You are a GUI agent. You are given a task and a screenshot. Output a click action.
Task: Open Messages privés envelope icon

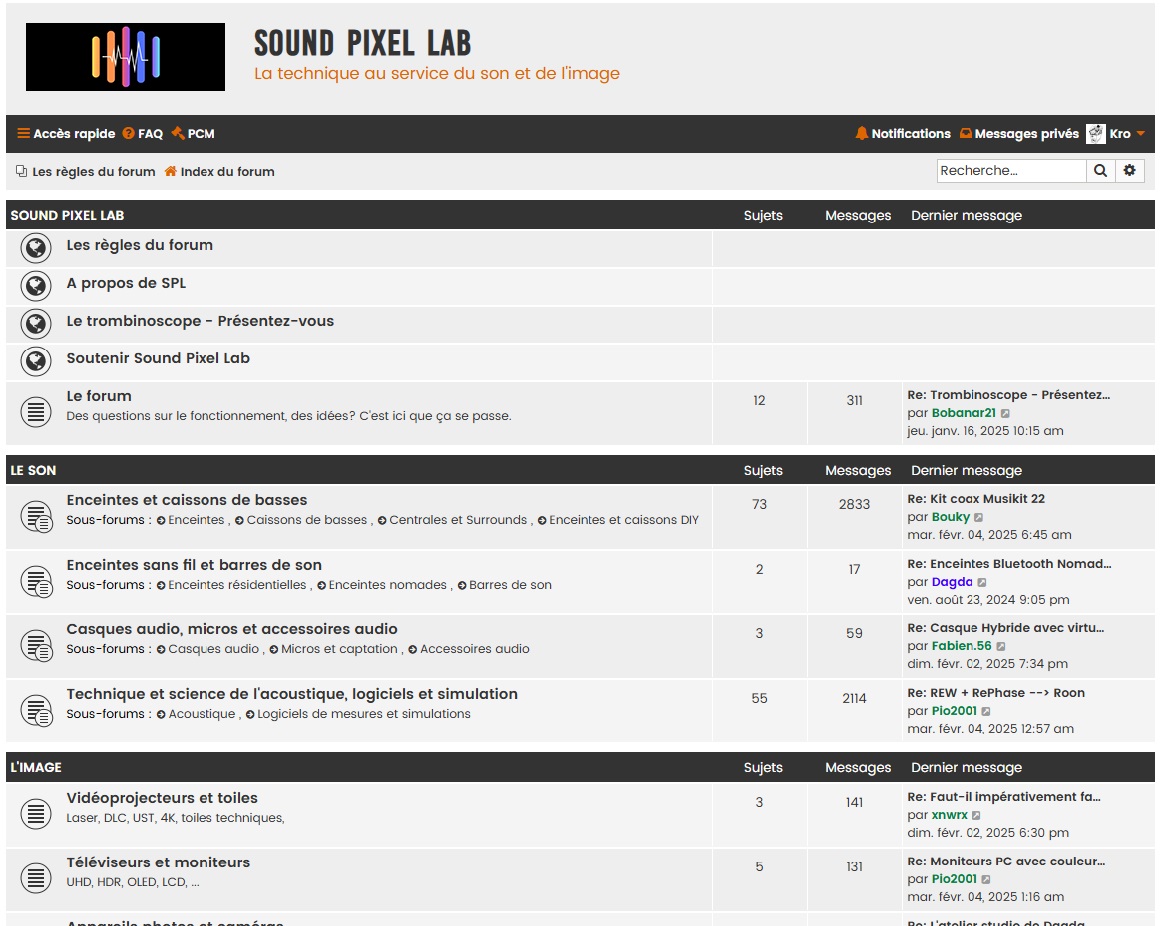pos(964,133)
